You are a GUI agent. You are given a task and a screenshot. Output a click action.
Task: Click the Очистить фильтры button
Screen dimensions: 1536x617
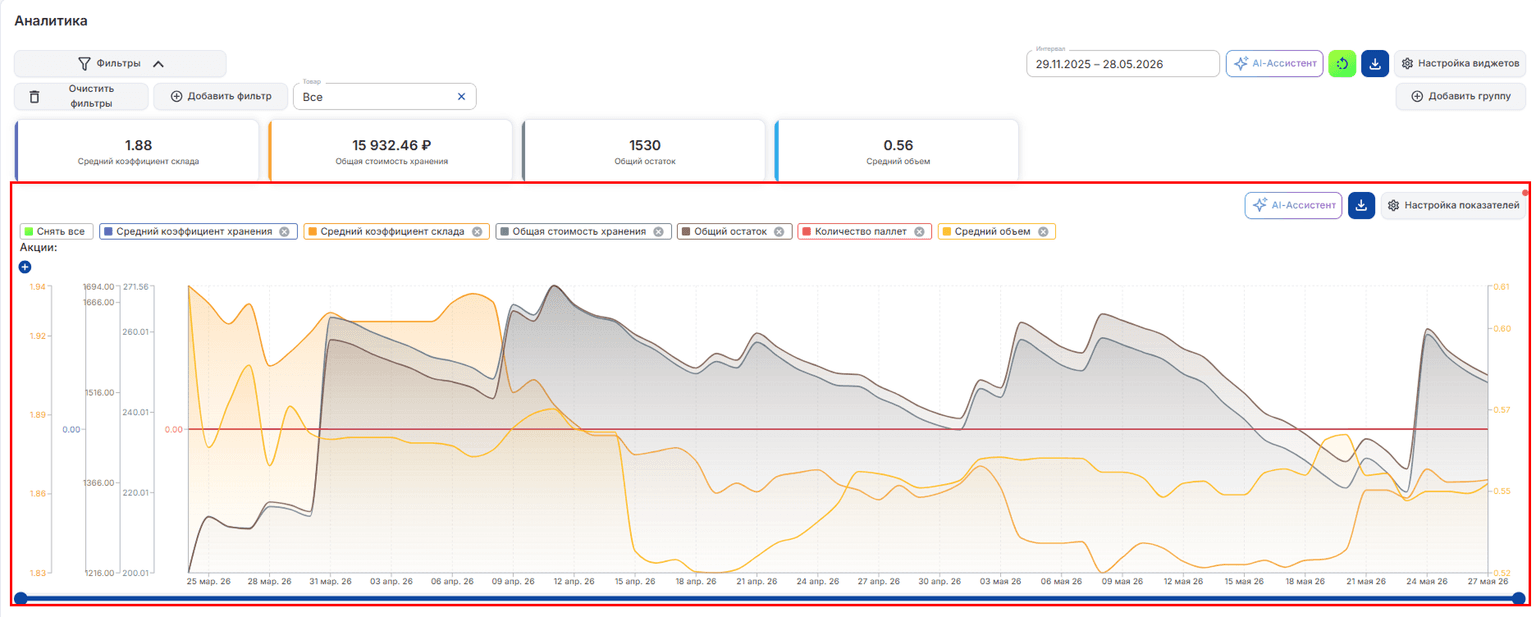81,97
